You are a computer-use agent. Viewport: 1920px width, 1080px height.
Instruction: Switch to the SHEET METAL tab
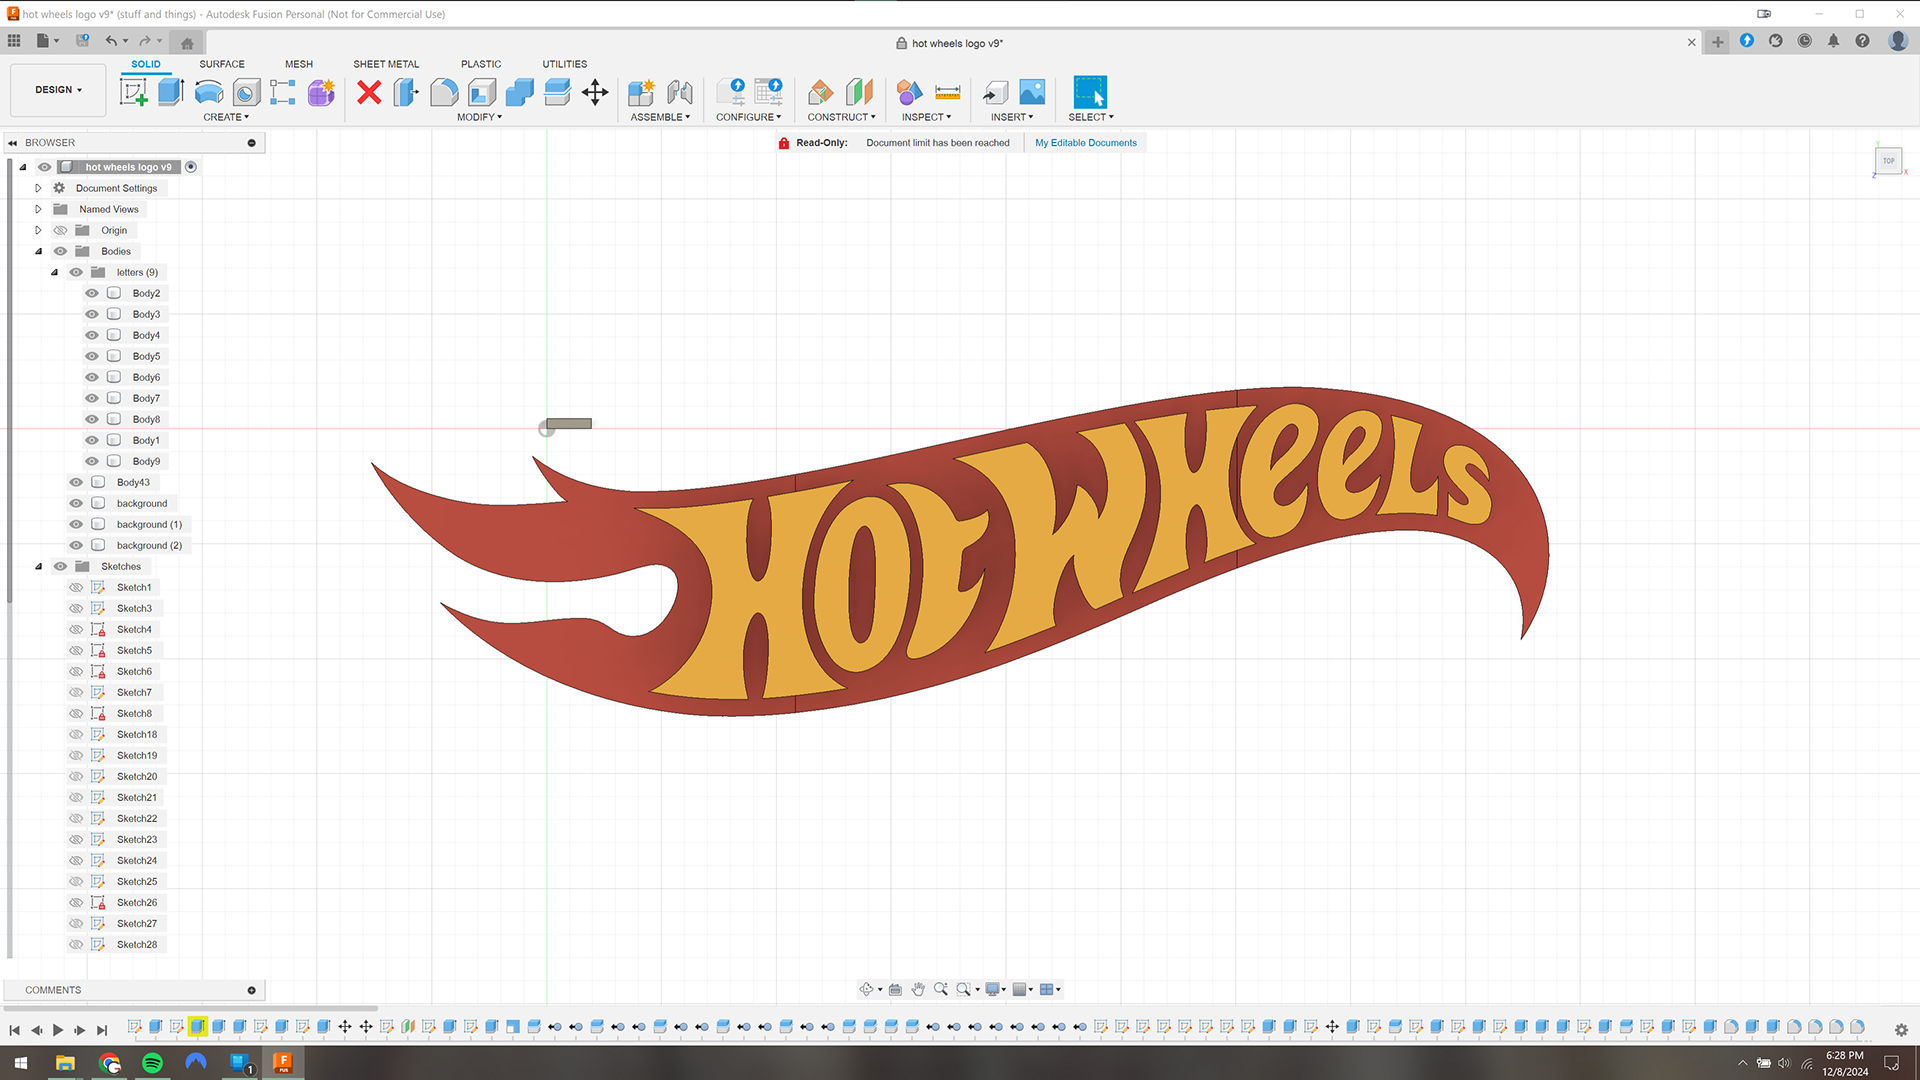pyautogui.click(x=386, y=64)
